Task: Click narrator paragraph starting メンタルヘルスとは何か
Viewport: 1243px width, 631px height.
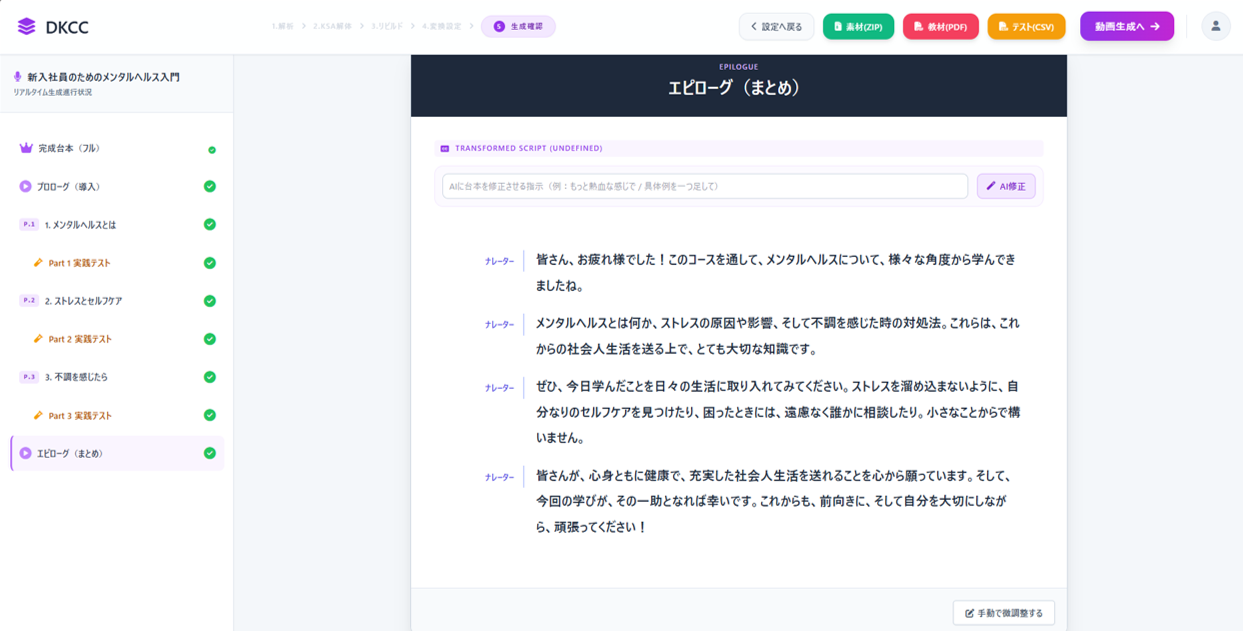Action: [x=778, y=336]
